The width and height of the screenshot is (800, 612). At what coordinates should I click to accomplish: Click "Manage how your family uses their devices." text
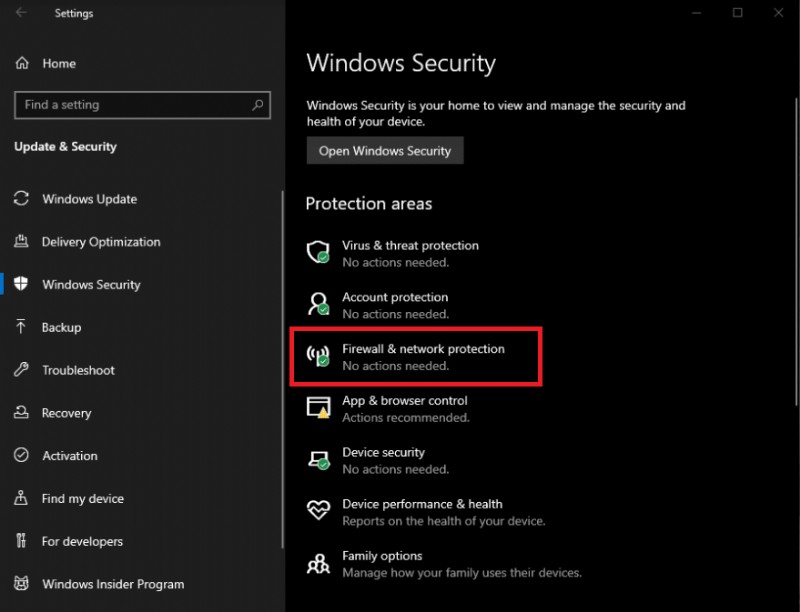(462, 573)
